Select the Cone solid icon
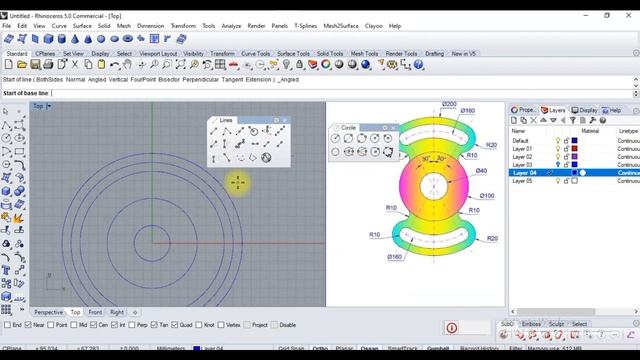Screen dimensions: 640x360 (x=75, y=39)
